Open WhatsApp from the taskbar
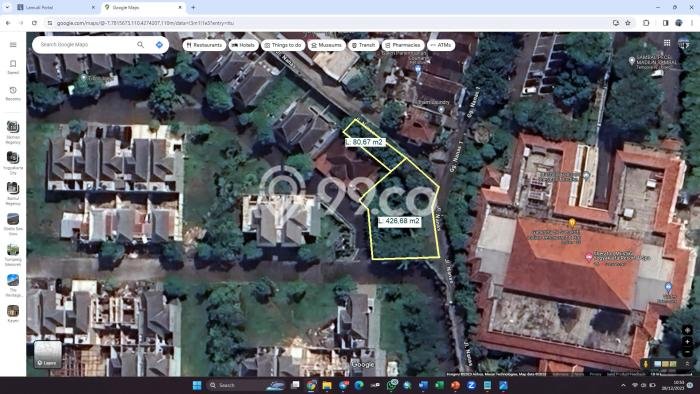Viewport: 700px width, 394px height. click(392, 385)
